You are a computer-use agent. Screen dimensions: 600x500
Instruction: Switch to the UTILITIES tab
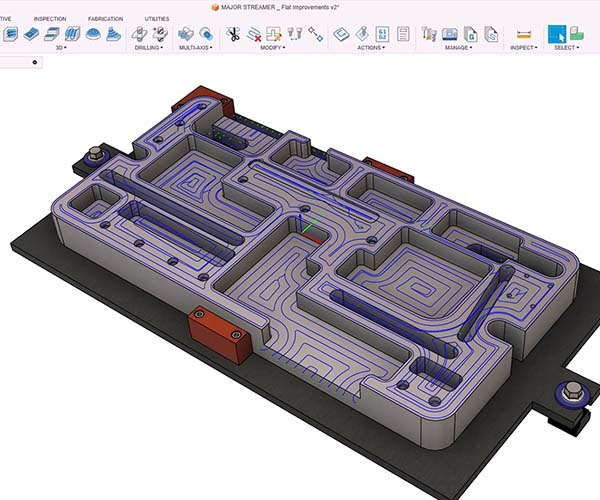point(157,19)
